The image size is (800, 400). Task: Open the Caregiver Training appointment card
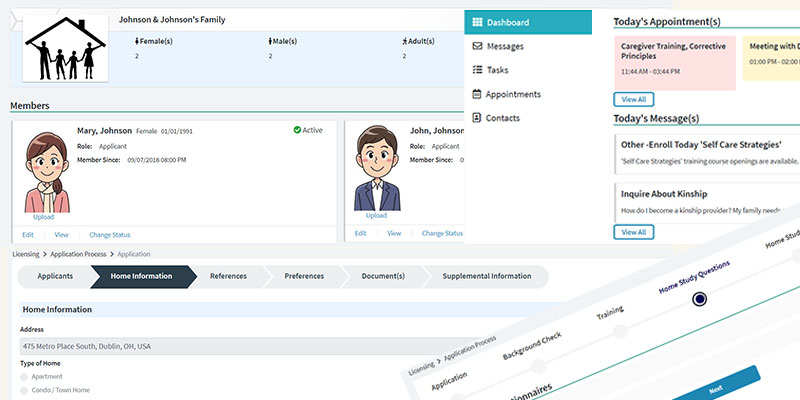675,63
